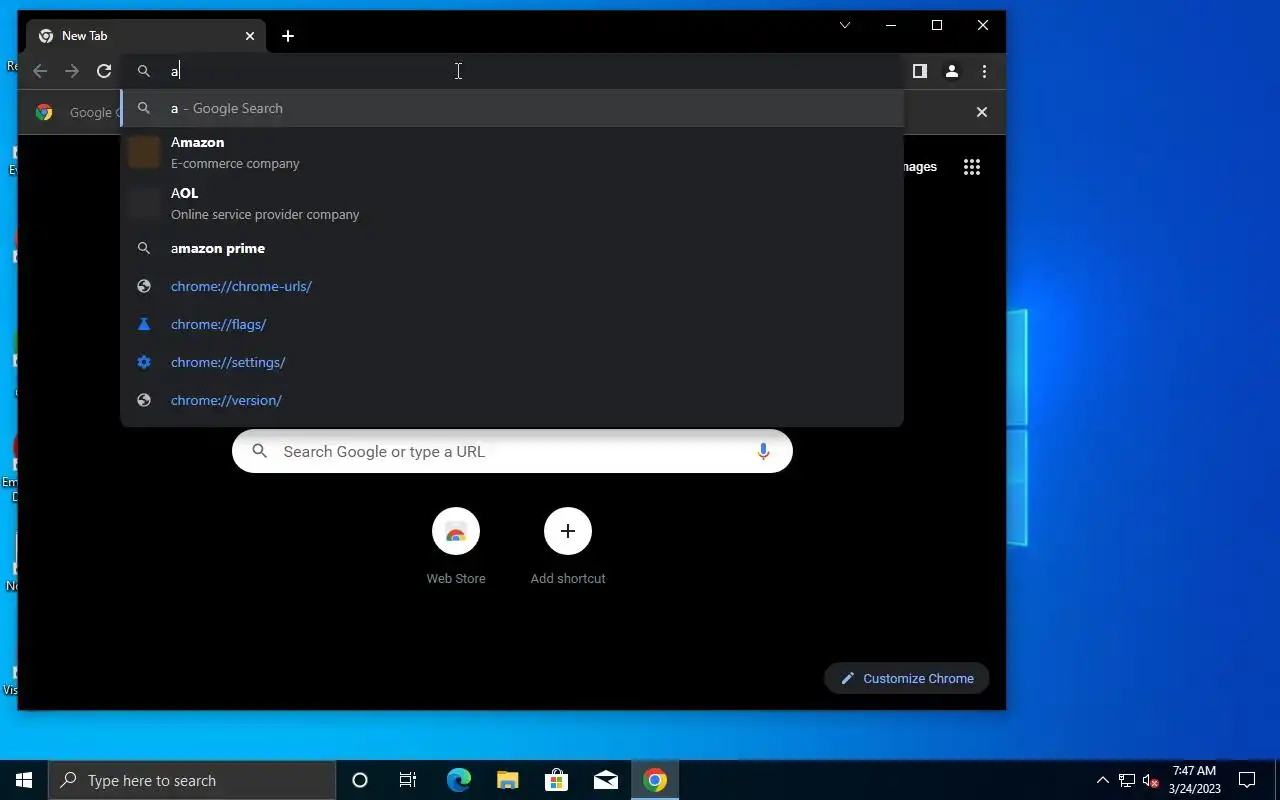Click the Chrome taskbar icon
Screen dimensions: 1280x800
(655, 780)
